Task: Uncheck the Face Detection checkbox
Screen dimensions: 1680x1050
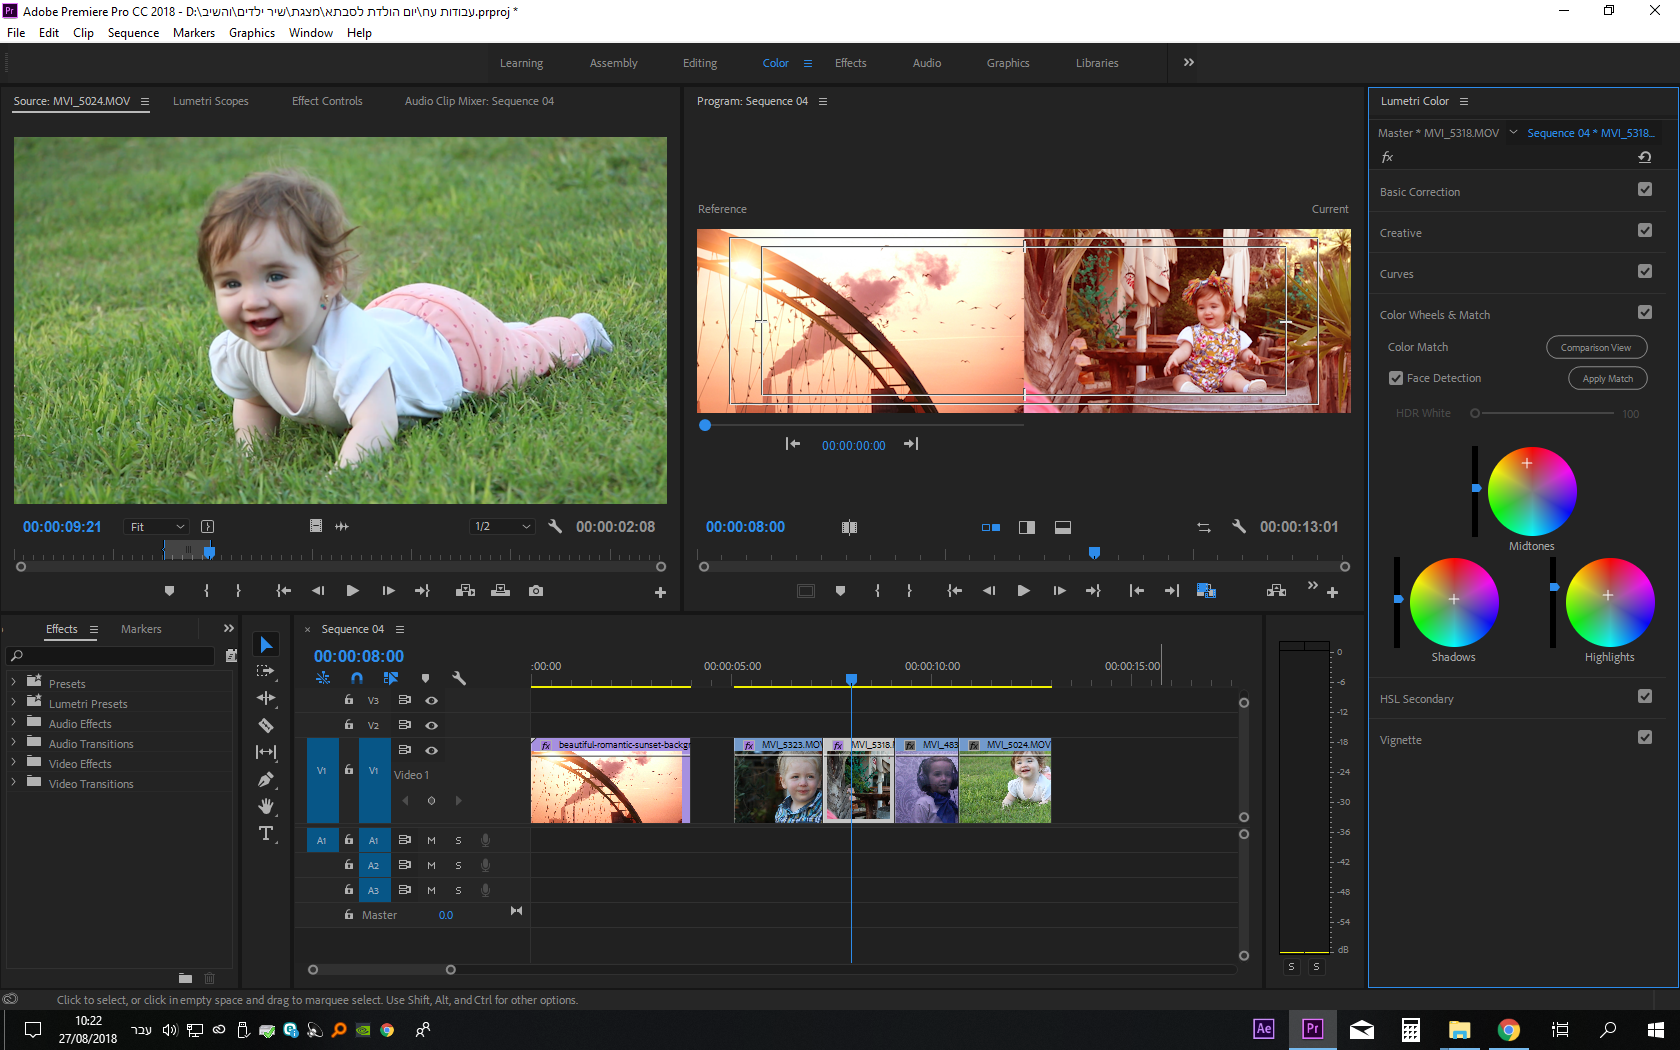Action: [x=1396, y=378]
